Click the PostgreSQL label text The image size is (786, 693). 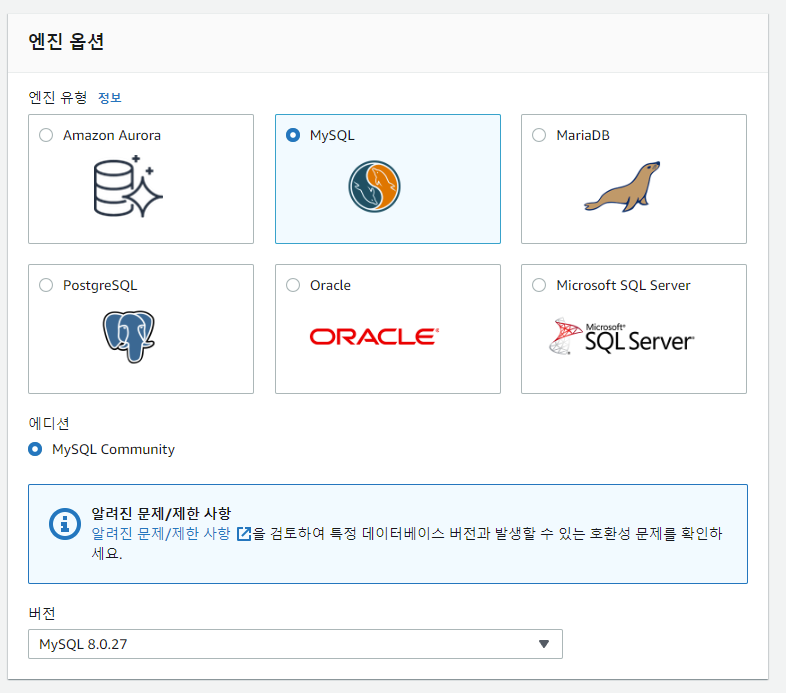[100, 285]
